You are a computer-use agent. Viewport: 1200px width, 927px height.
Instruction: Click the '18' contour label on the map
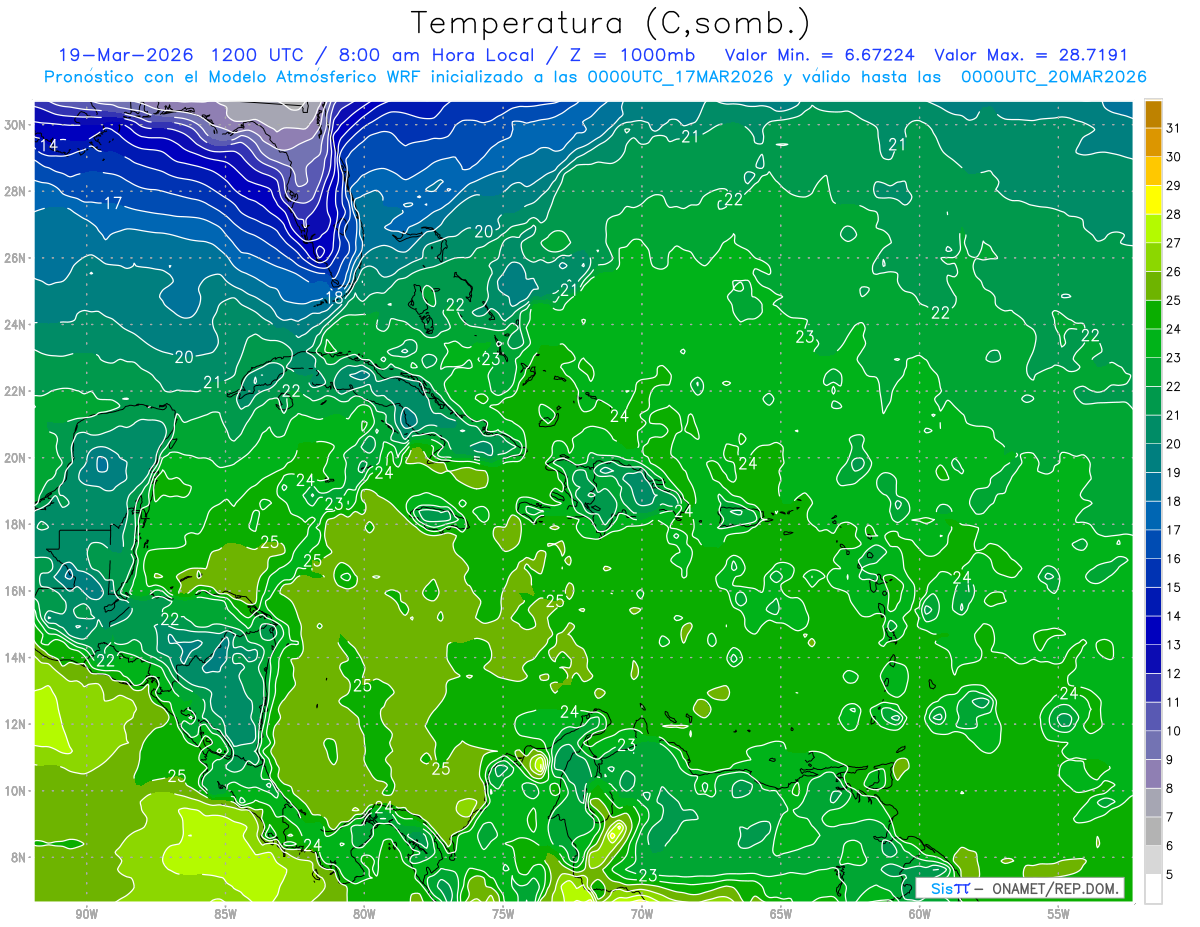point(334,297)
